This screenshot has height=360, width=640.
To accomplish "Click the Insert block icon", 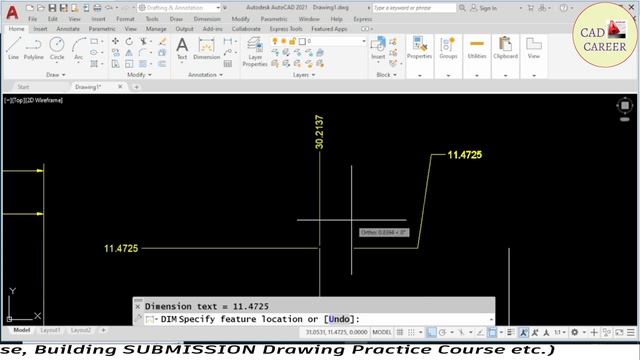I will [x=378, y=48].
